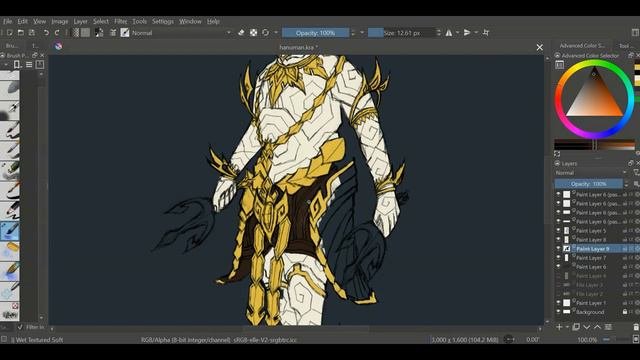The image size is (640, 360).
Task: Open brush preset storage resources icon
Action: pos(40,64)
